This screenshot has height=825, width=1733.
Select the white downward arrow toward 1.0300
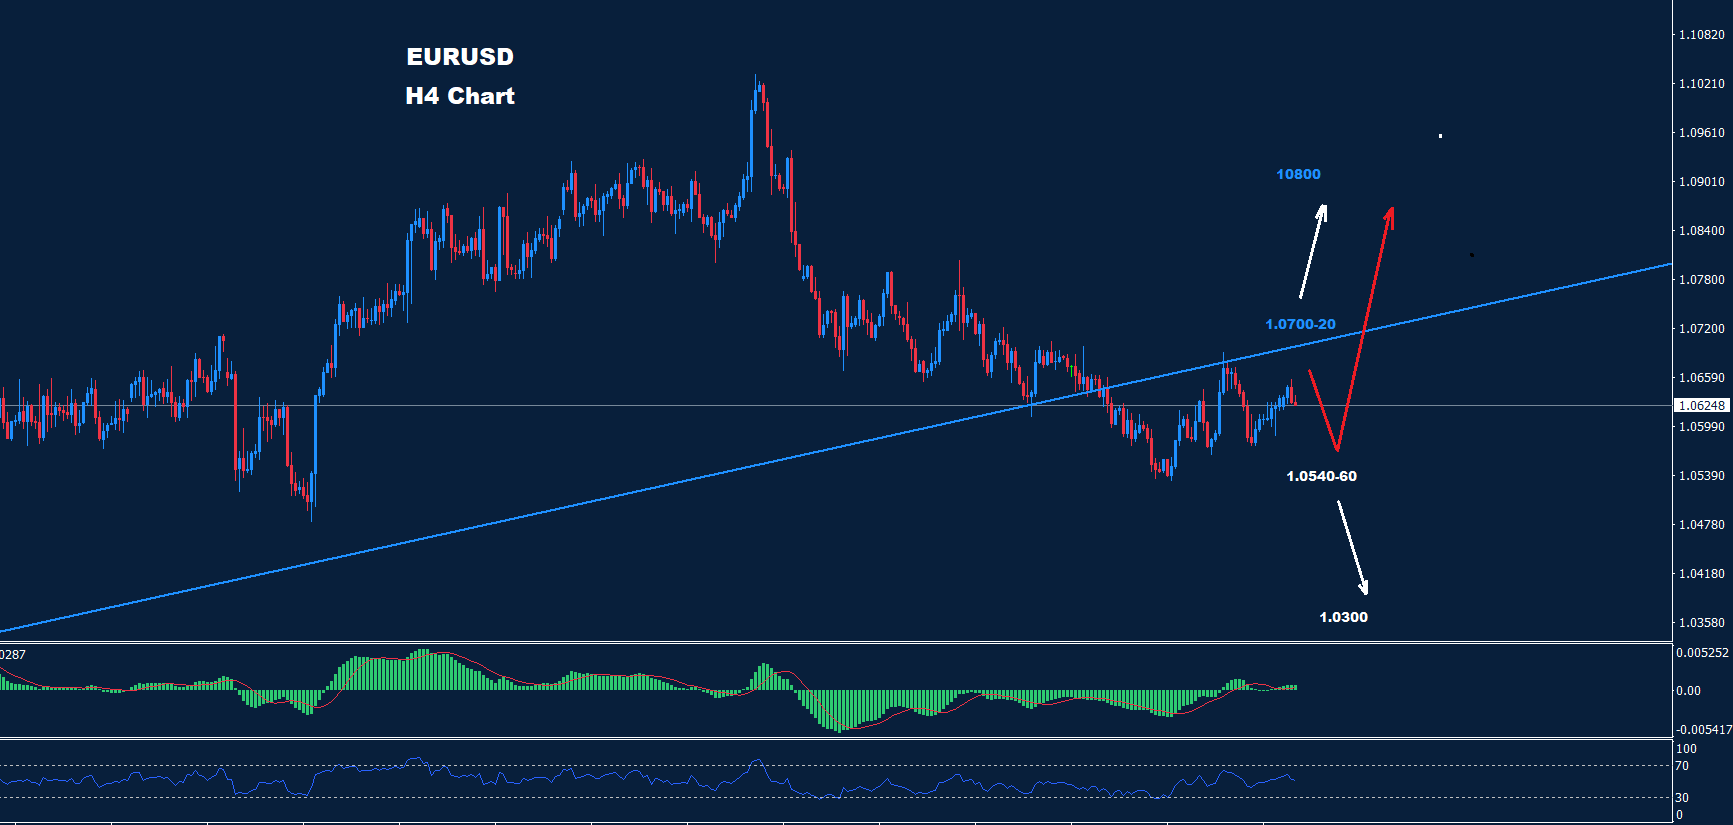tap(1353, 548)
